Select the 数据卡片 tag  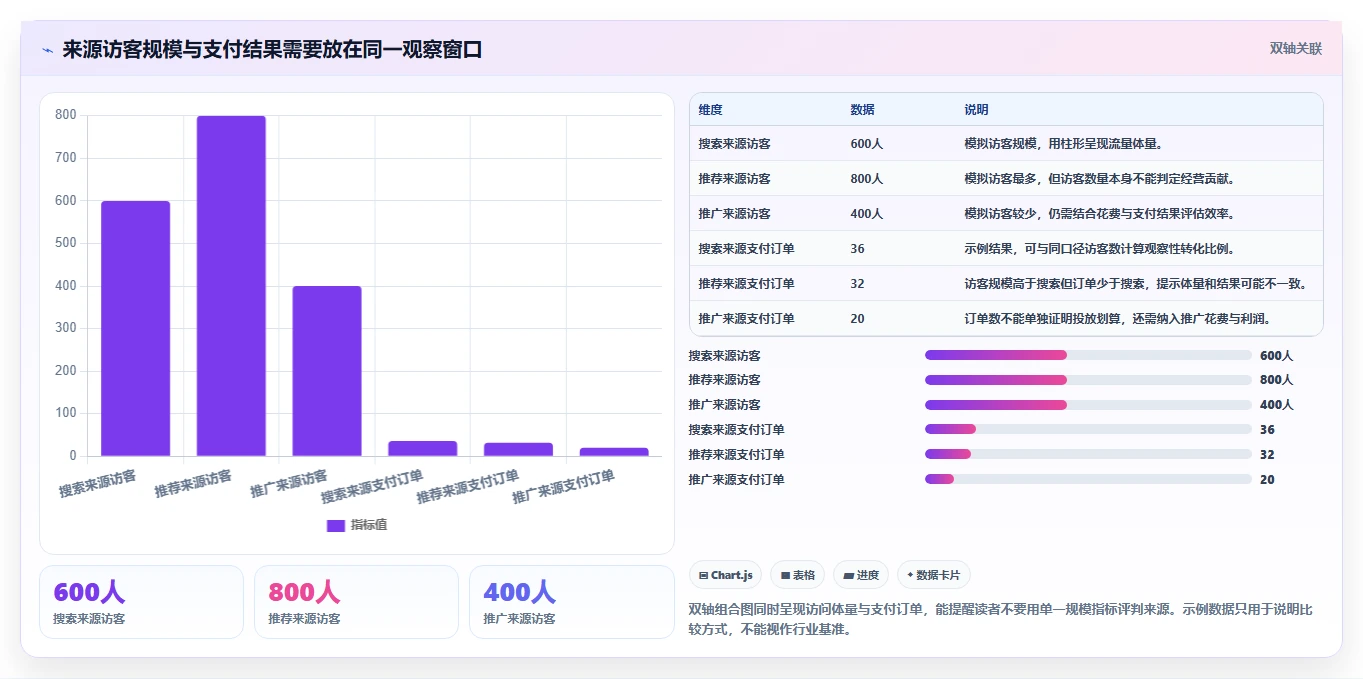coord(933,575)
